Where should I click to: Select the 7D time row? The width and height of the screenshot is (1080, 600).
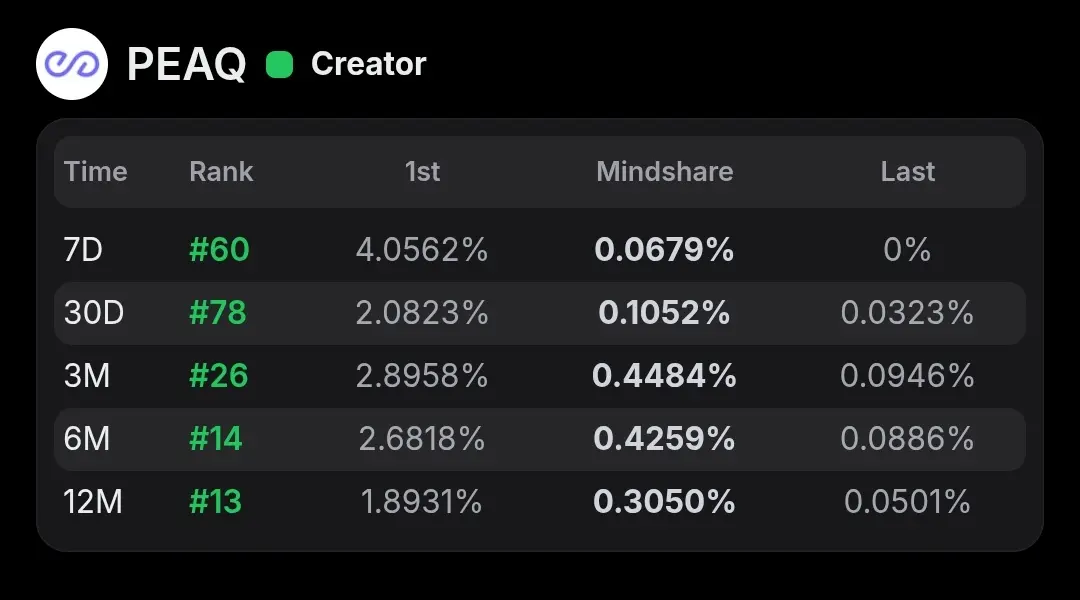pos(540,249)
